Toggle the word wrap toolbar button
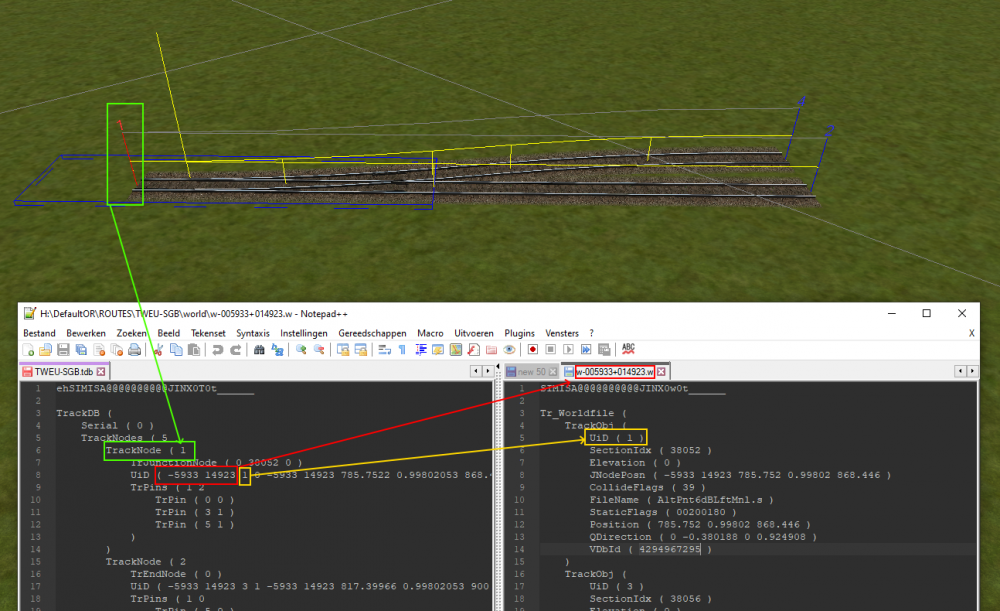 click(384, 350)
